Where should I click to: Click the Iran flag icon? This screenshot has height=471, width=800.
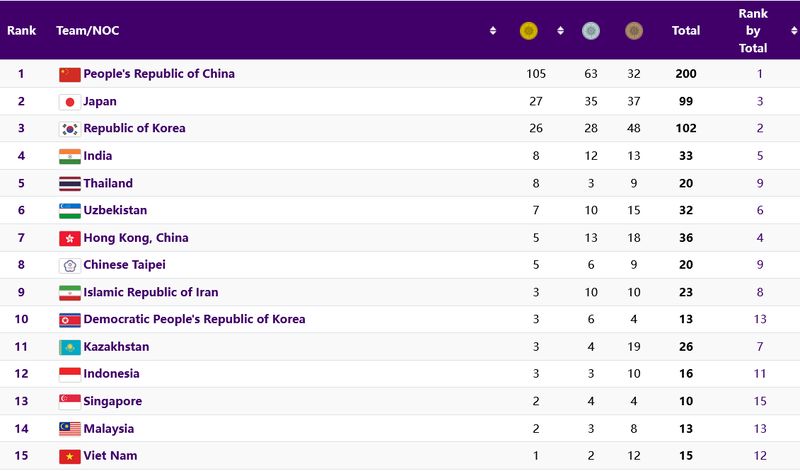coord(70,293)
